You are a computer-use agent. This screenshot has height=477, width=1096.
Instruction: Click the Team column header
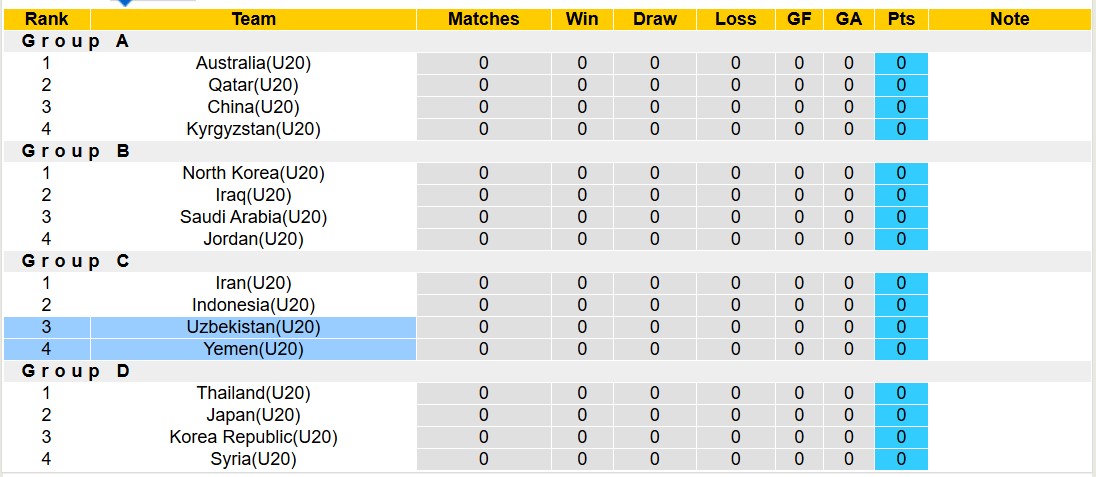[253, 19]
